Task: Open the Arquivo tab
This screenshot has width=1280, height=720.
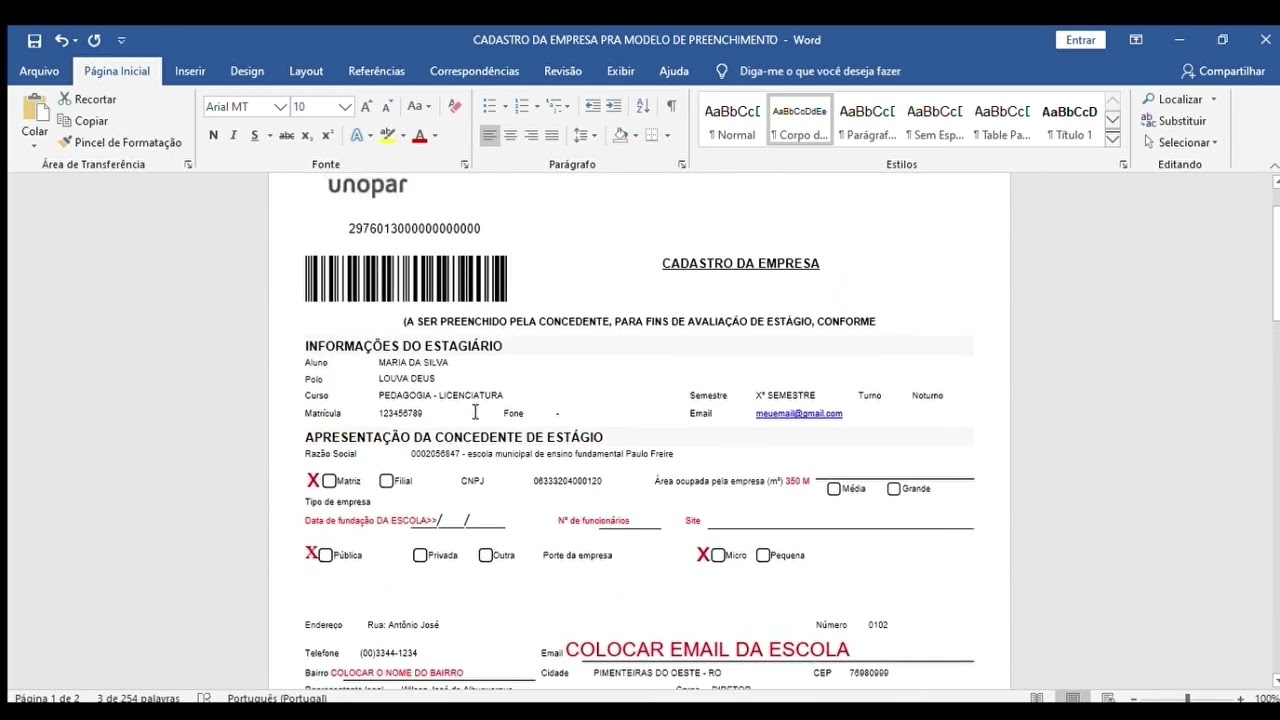Action: pos(39,71)
